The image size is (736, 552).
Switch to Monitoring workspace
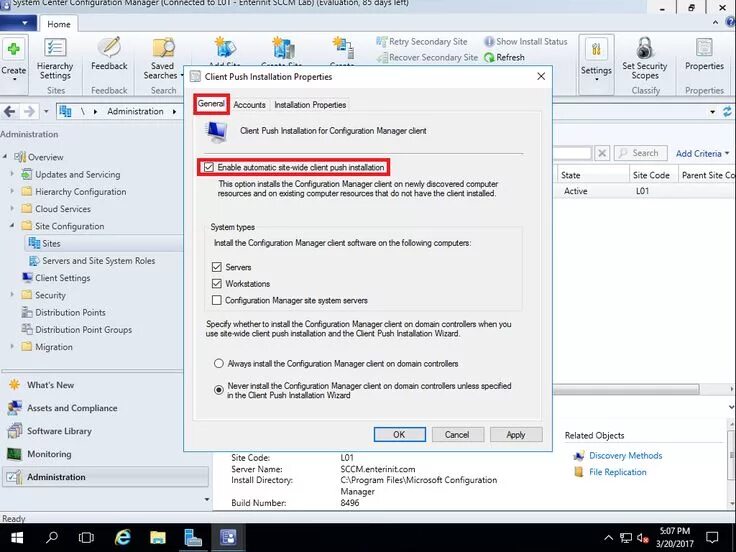pos(49,454)
